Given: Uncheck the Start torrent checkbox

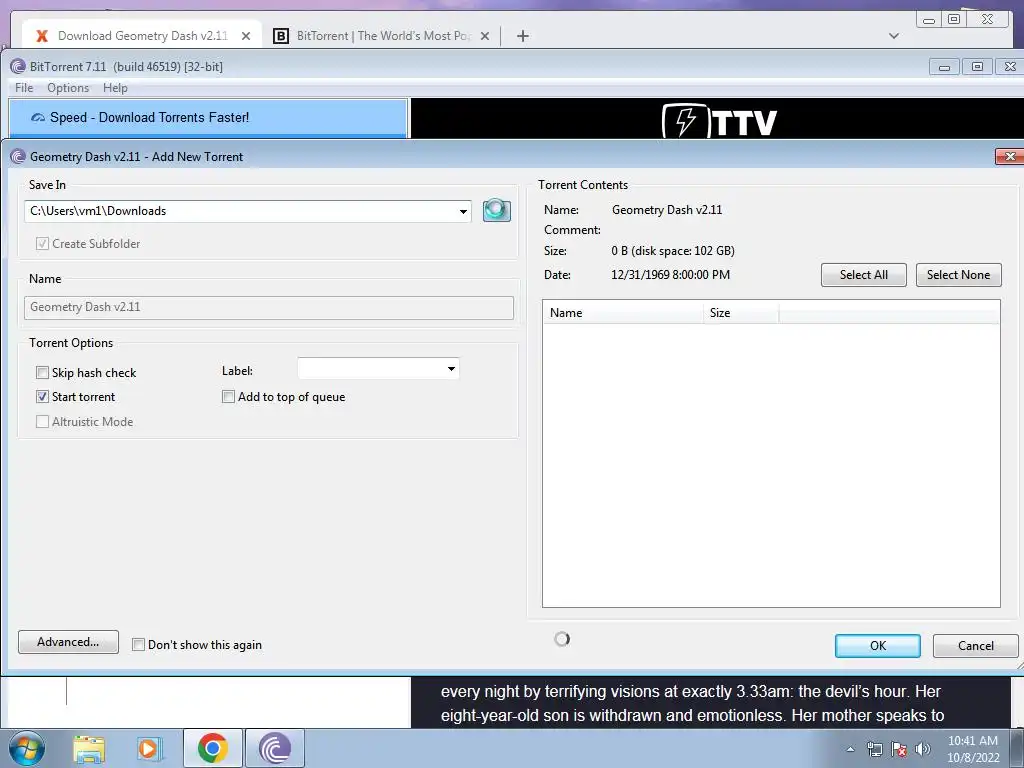Looking at the screenshot, I should coord(42,396).
